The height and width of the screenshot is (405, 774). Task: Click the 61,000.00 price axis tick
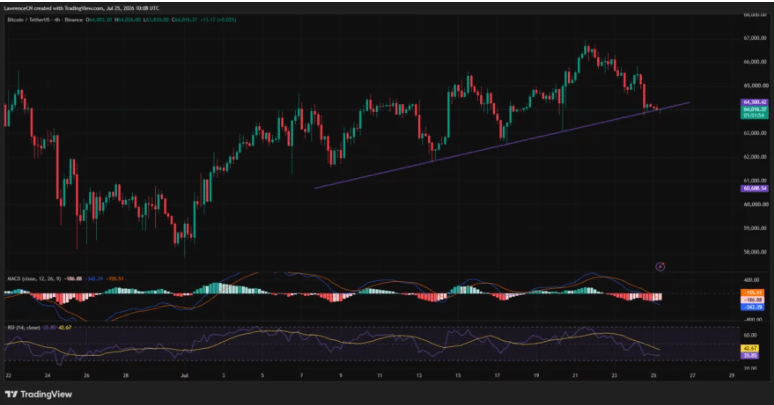point(755,180)
